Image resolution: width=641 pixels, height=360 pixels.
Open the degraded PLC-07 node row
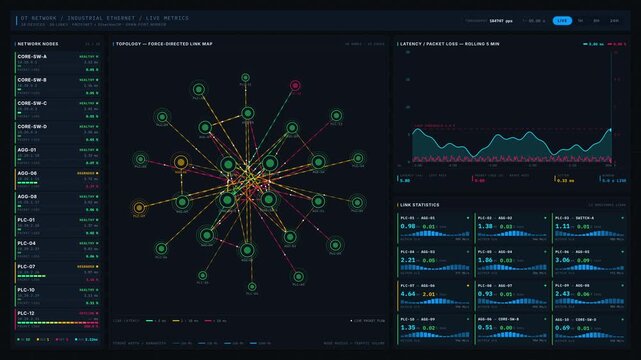point(57,272)
